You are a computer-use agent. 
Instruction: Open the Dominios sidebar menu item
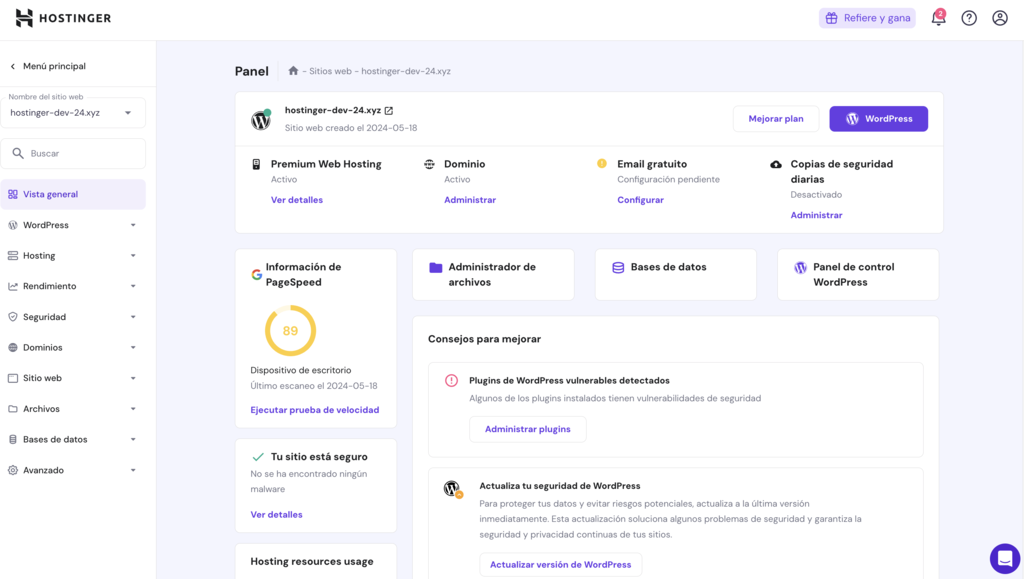(74, 347)
